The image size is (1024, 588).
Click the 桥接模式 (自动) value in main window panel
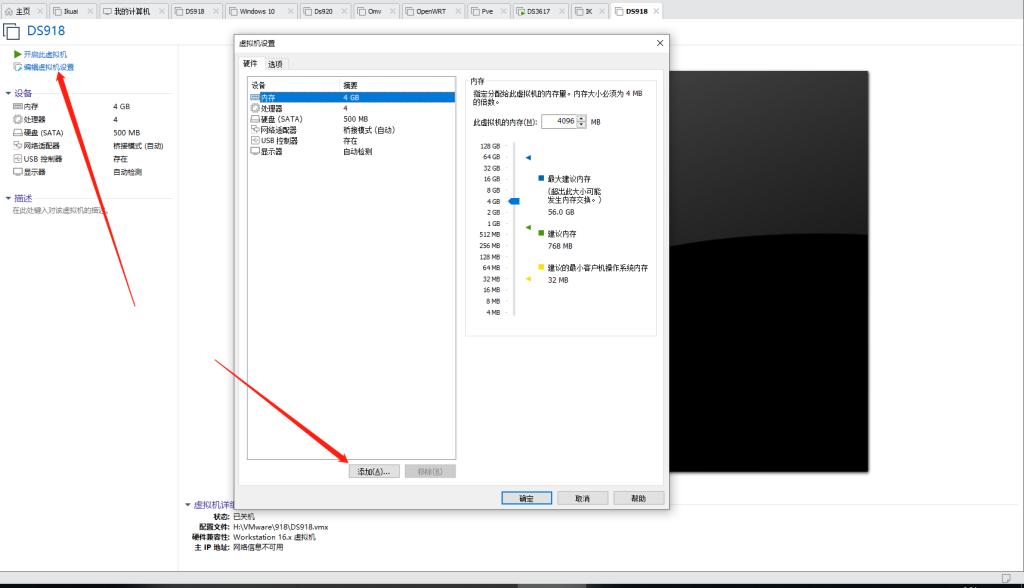138,146
